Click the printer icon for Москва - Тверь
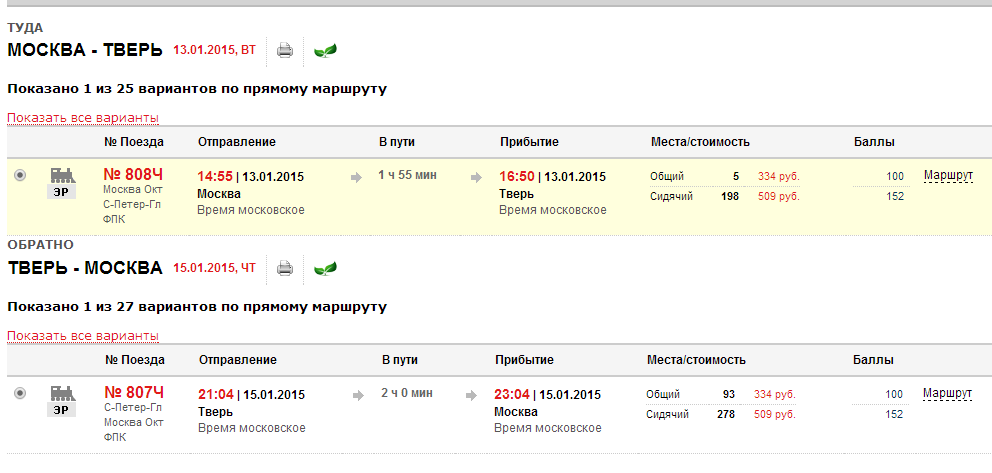 (x=285, y=50)
